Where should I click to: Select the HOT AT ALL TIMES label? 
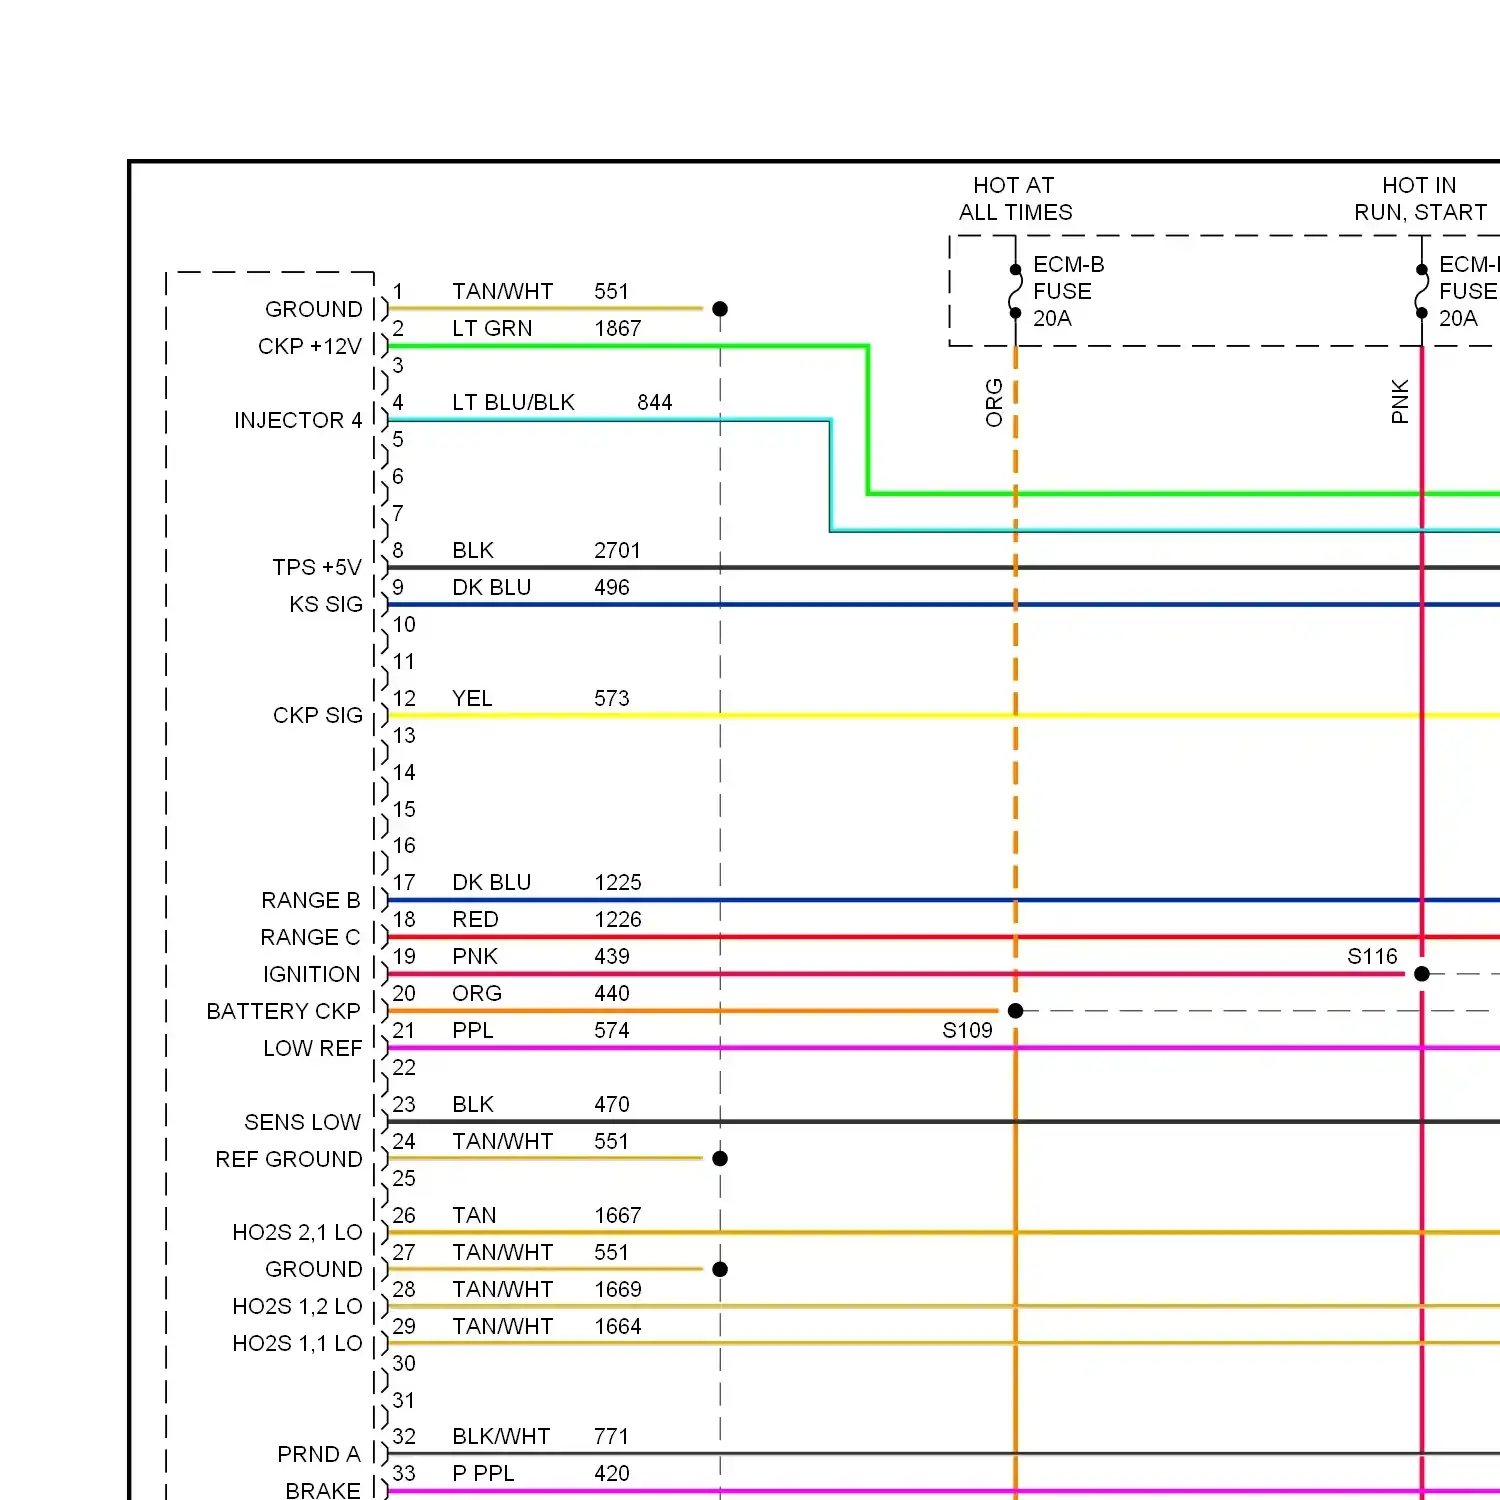click(x=1015, y=199)
